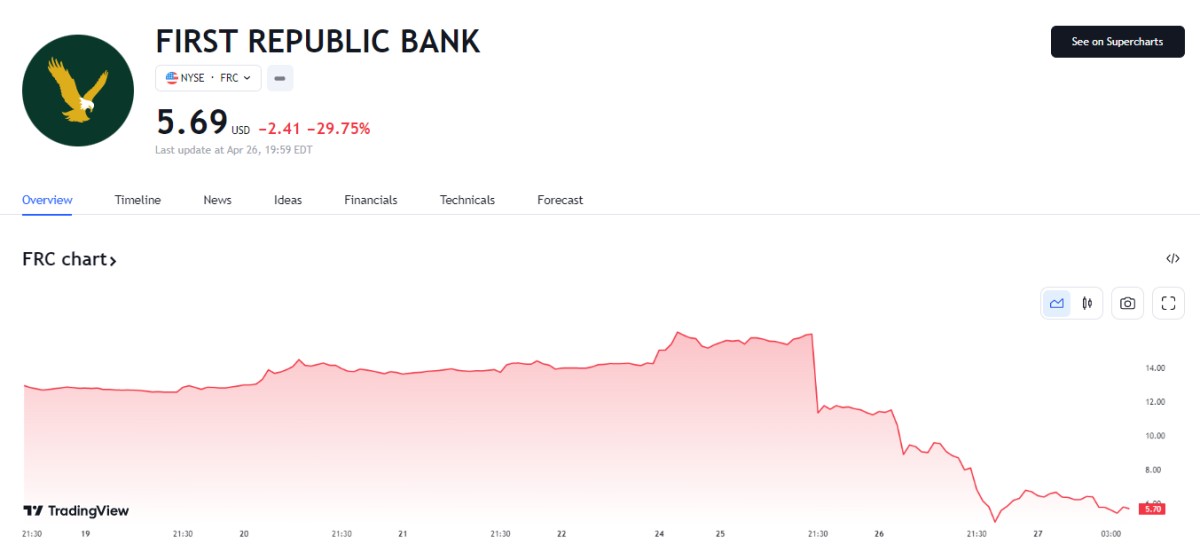Click the First Republic Bank eagle logo

(78, 88)
